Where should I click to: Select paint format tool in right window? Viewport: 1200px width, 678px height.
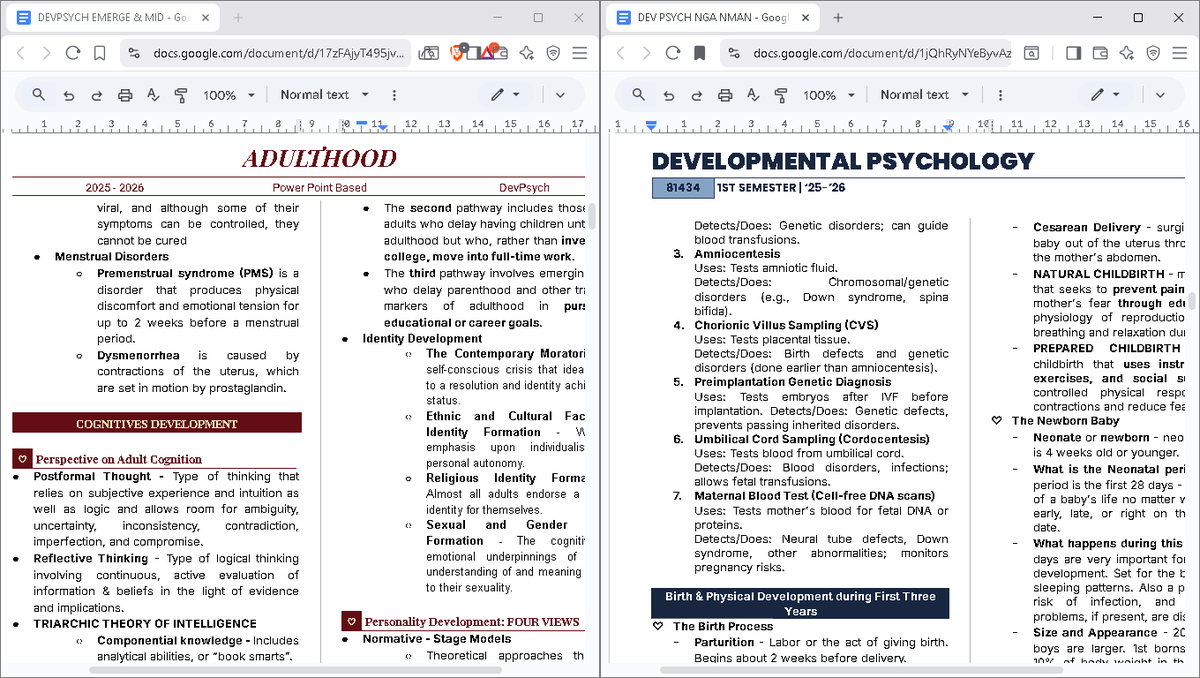[x=781, y=95]
